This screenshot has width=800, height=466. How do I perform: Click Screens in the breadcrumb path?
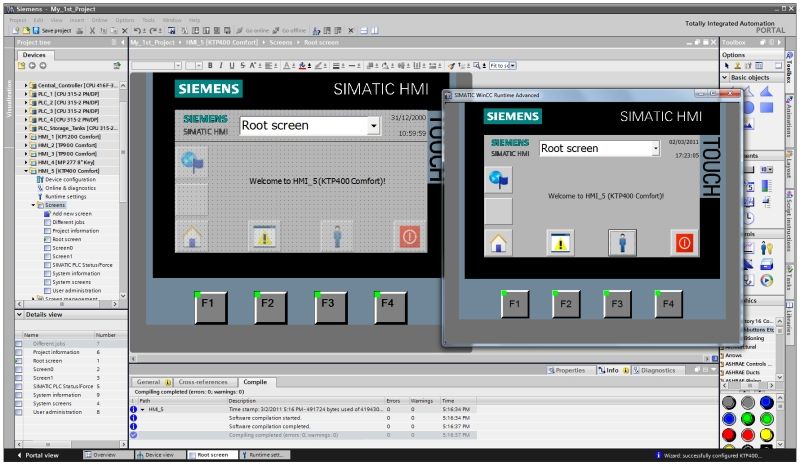tap(281, 43)
